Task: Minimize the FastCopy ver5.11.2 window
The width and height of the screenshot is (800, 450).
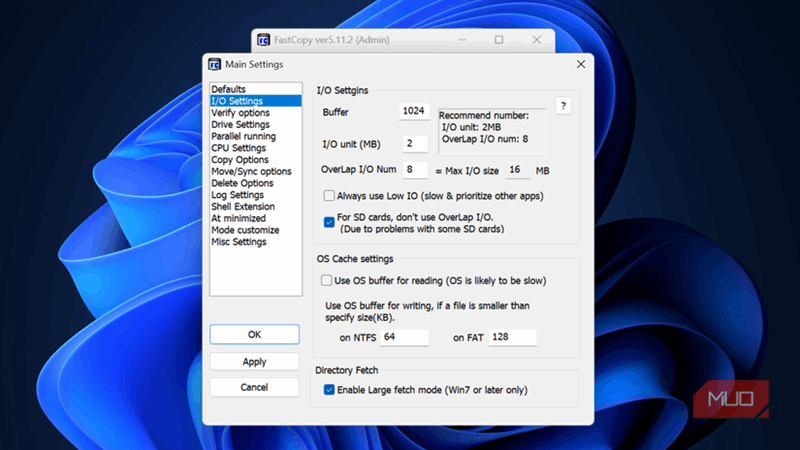Action: click(462, 40)
